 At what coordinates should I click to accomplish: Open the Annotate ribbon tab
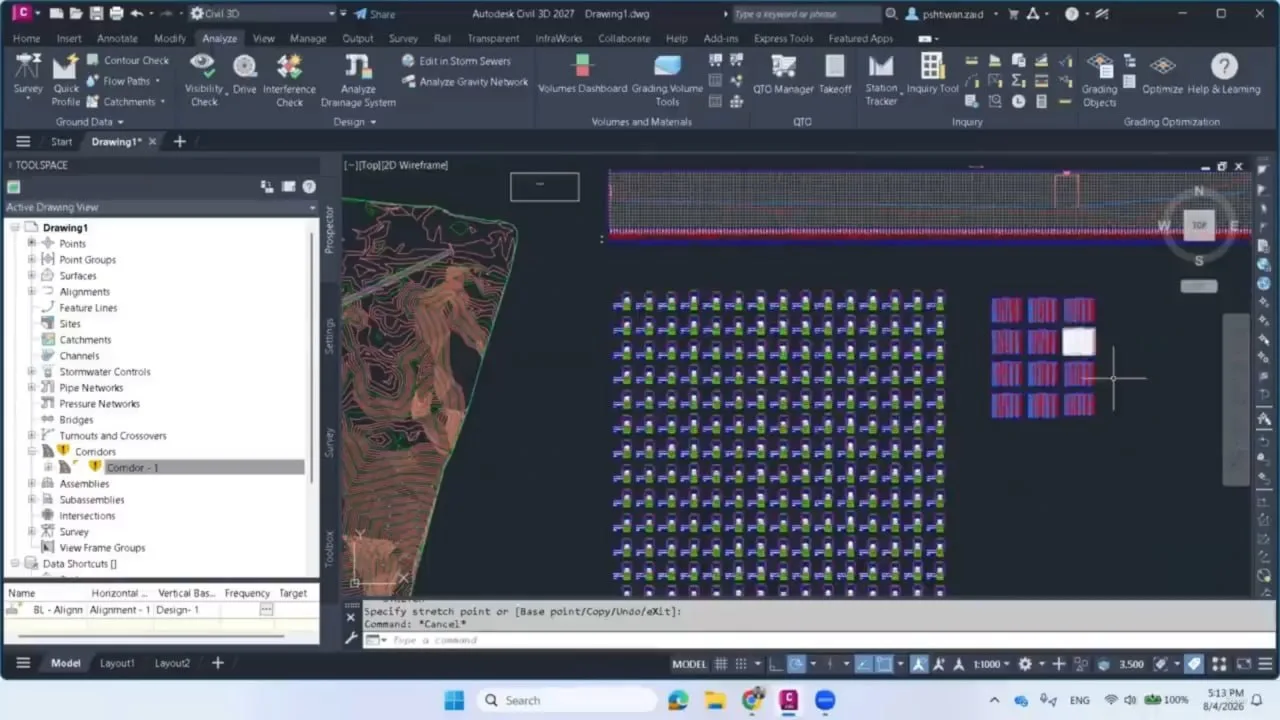coord(117,38)
